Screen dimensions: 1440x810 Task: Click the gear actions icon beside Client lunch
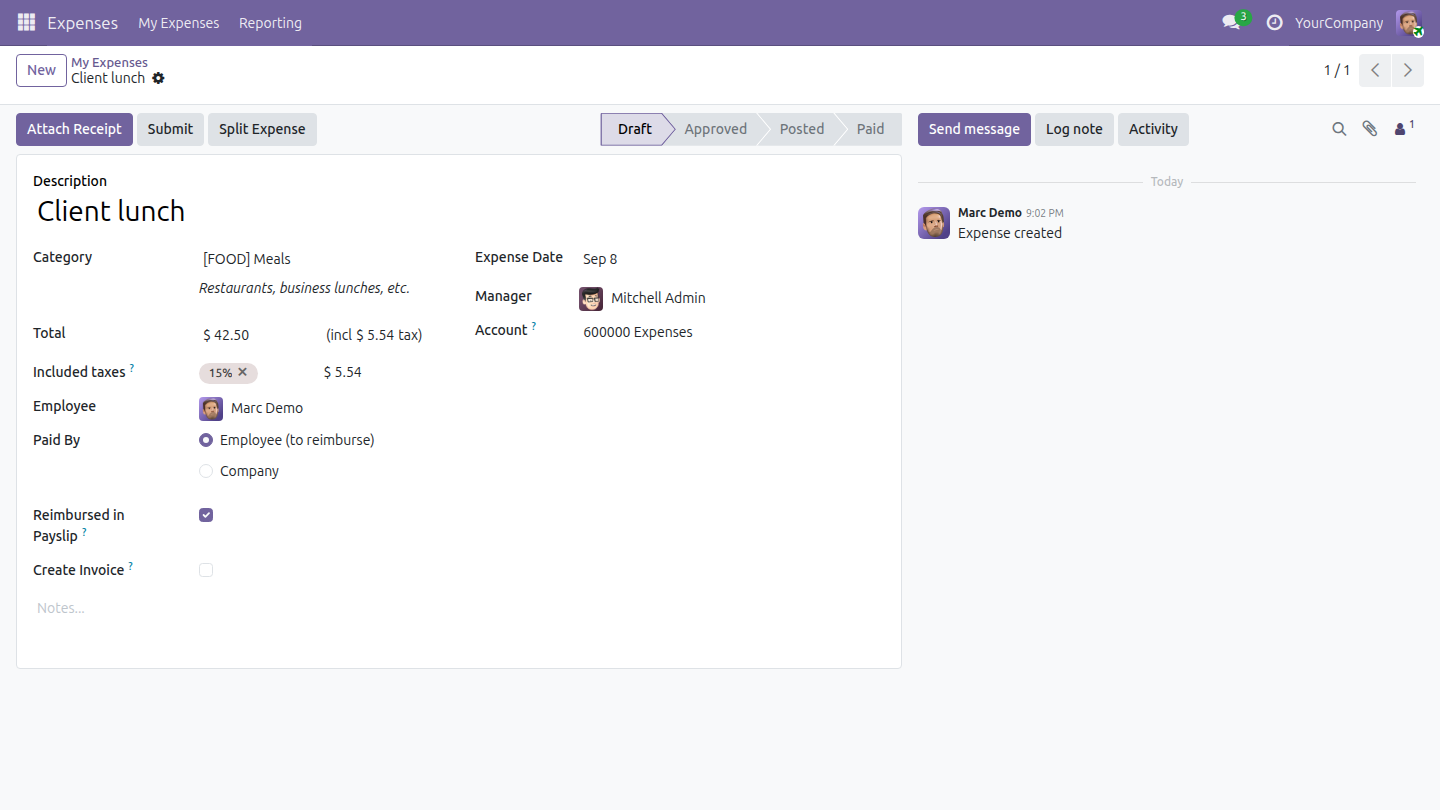coord(158,78)
